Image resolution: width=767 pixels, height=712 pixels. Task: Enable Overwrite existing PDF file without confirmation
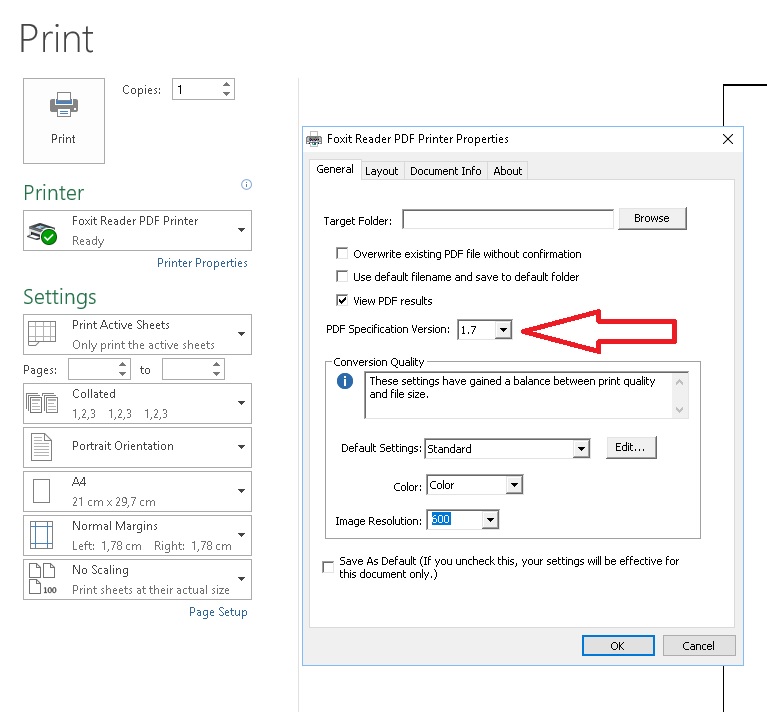(342, 253)
